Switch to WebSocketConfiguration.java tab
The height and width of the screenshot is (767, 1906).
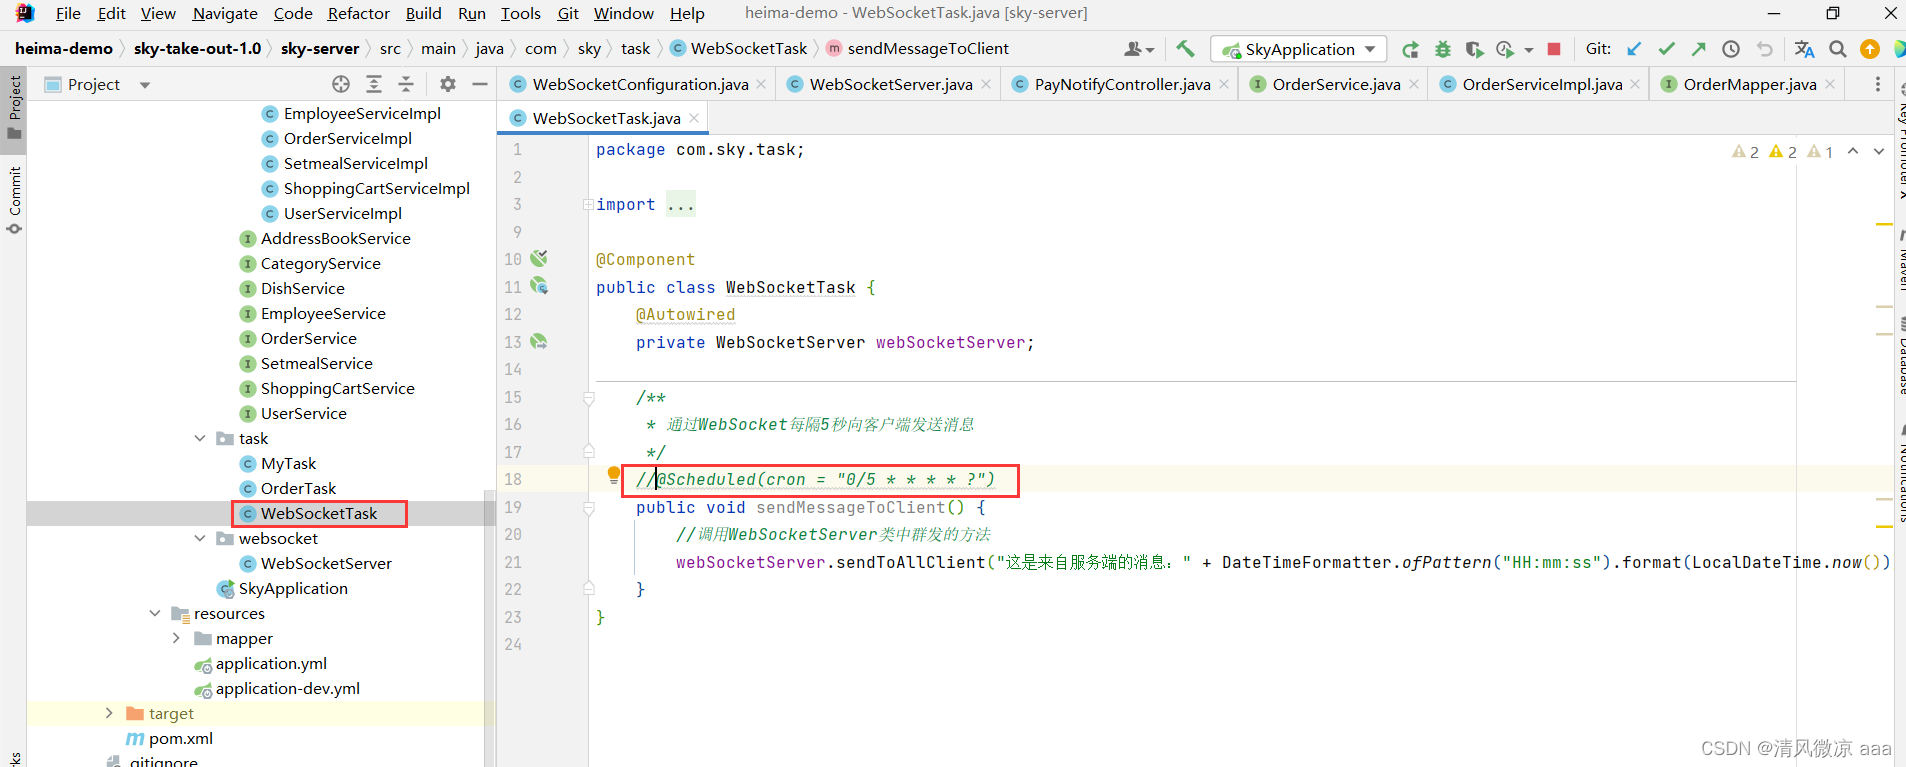(640, 84)
